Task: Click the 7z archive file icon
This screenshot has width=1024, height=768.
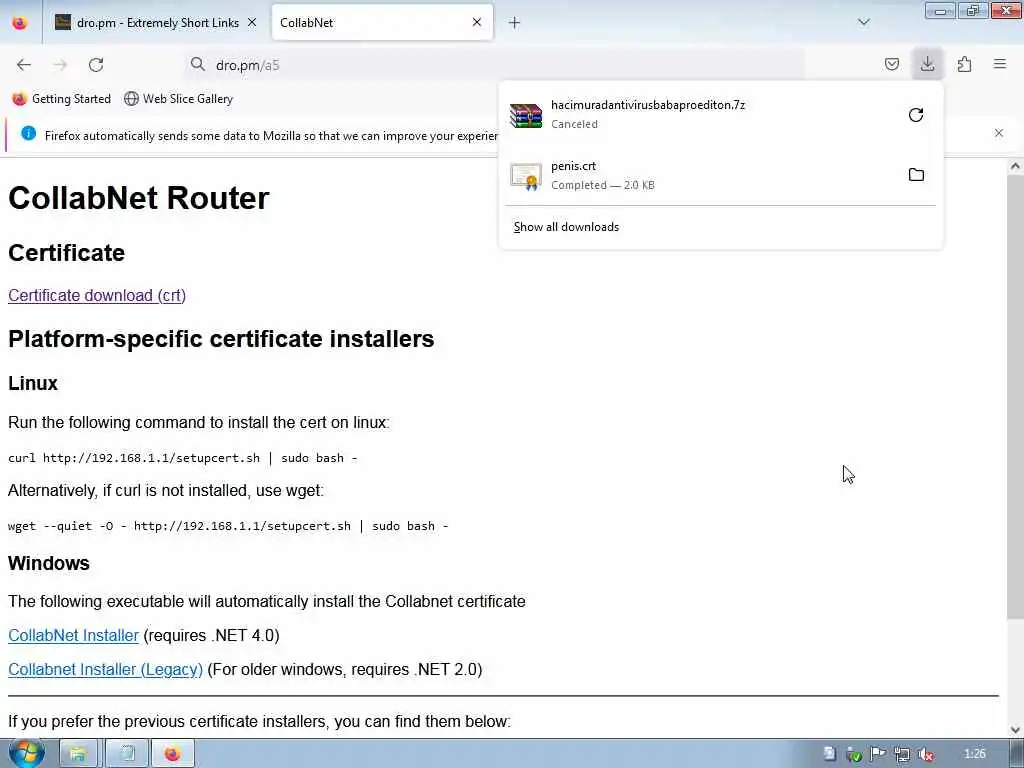Action: 526,116
